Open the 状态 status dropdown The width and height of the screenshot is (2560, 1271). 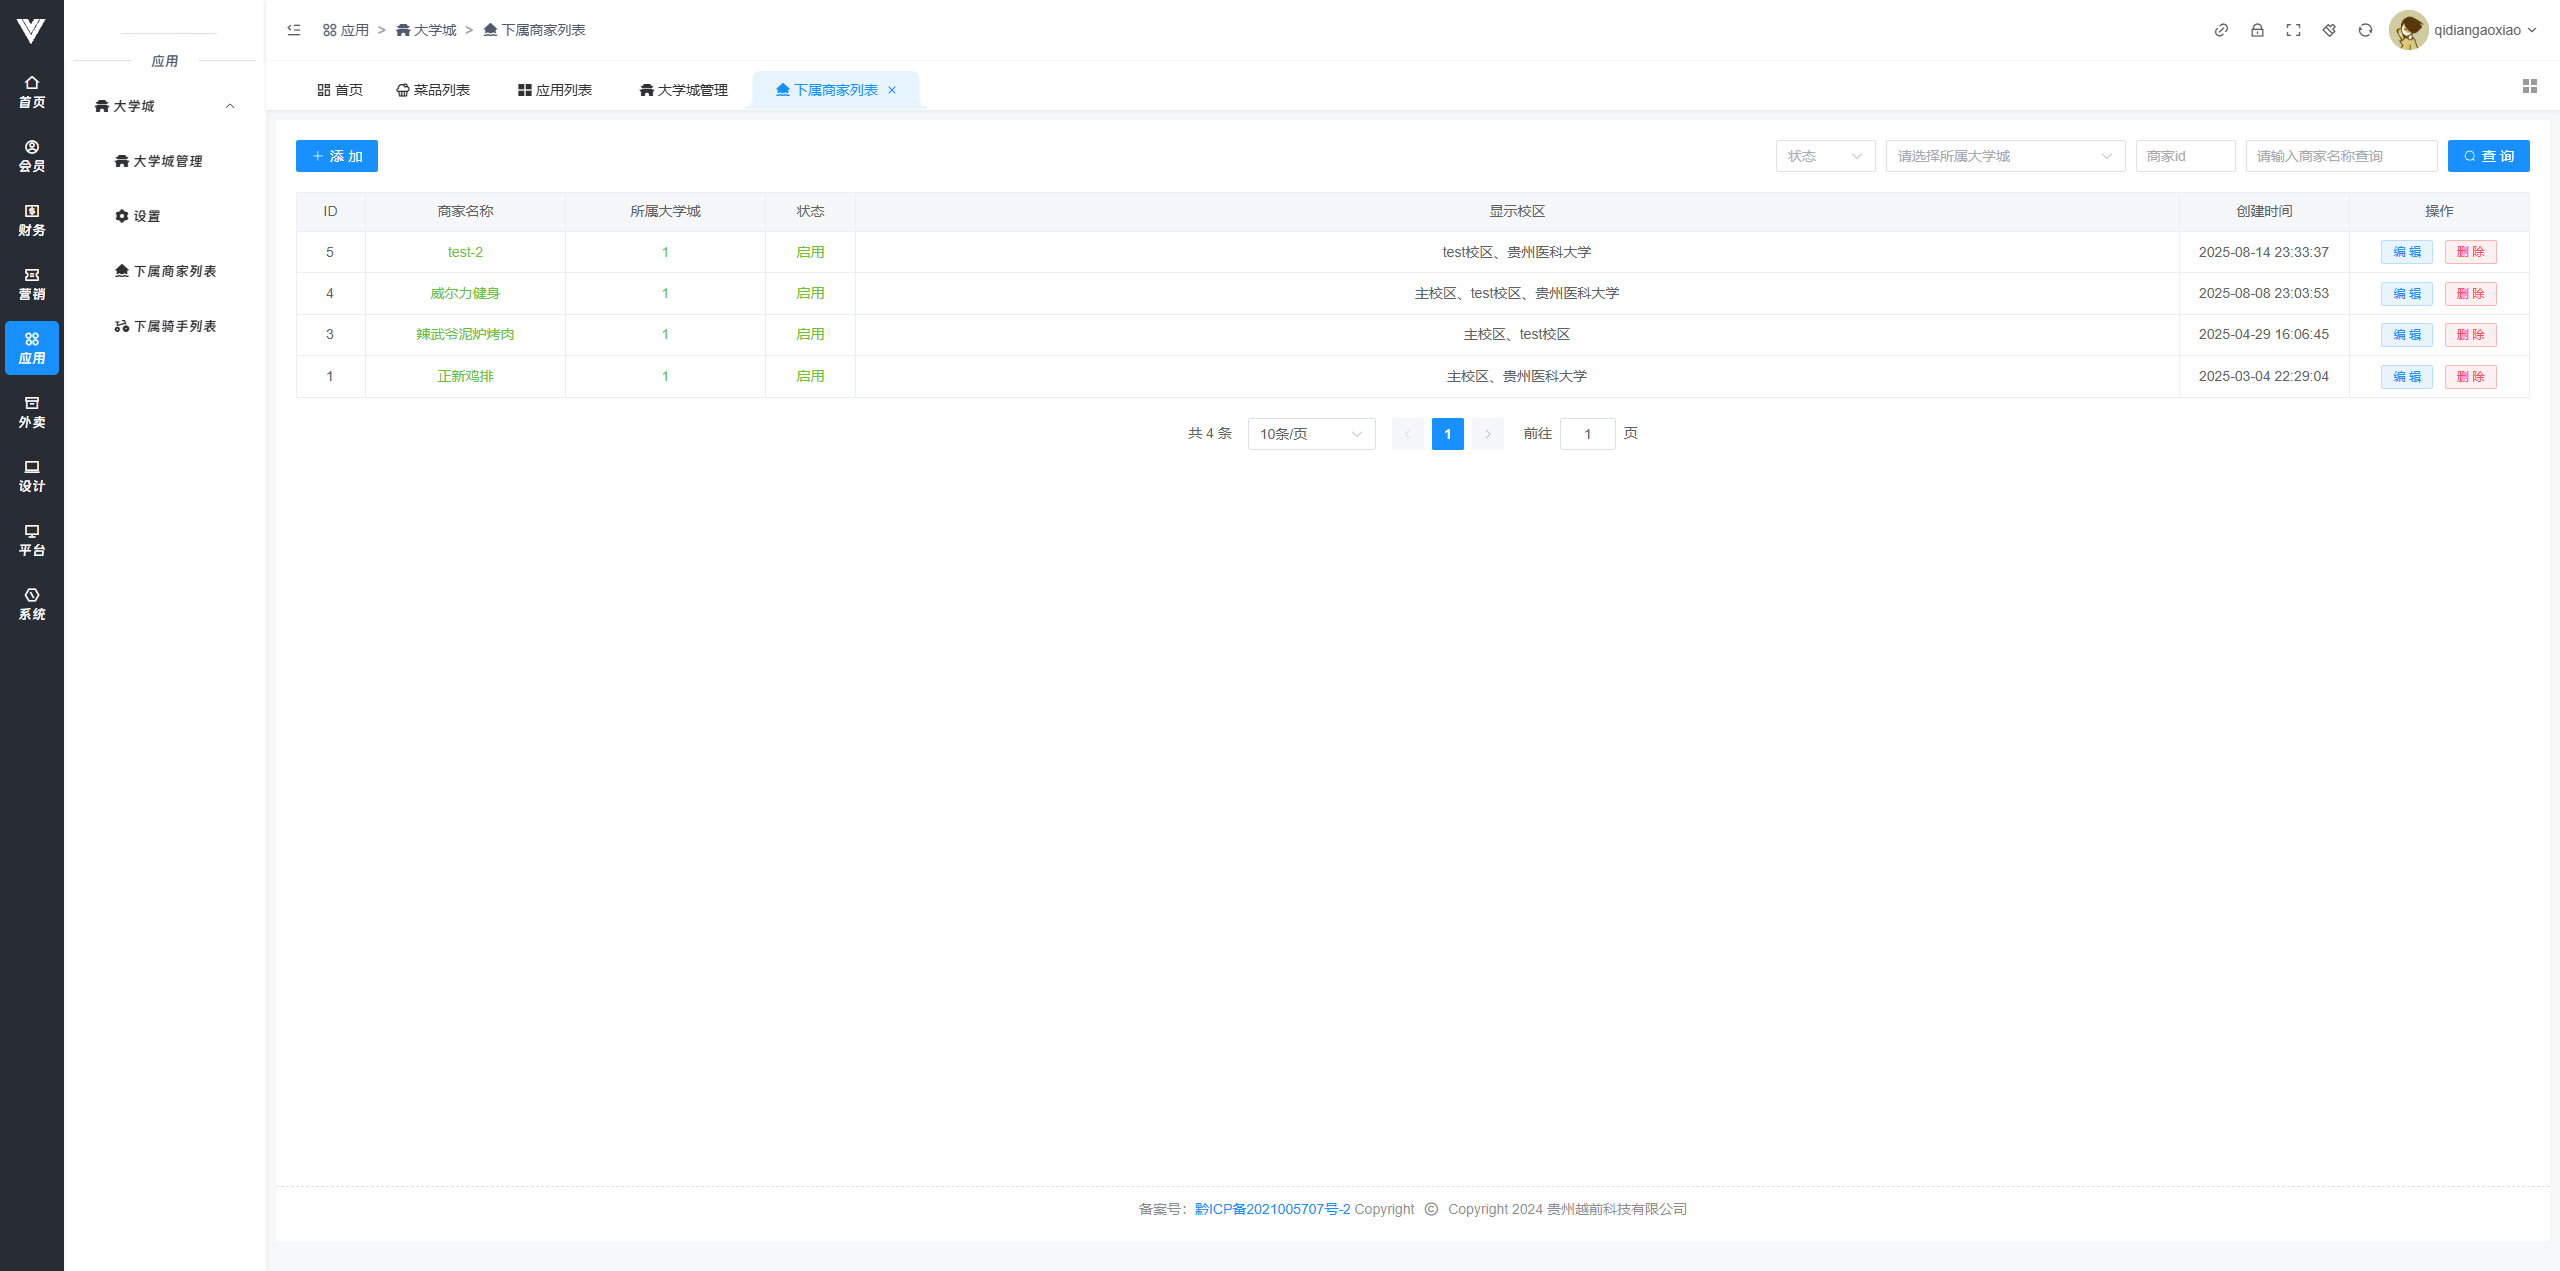[1825, 156]
